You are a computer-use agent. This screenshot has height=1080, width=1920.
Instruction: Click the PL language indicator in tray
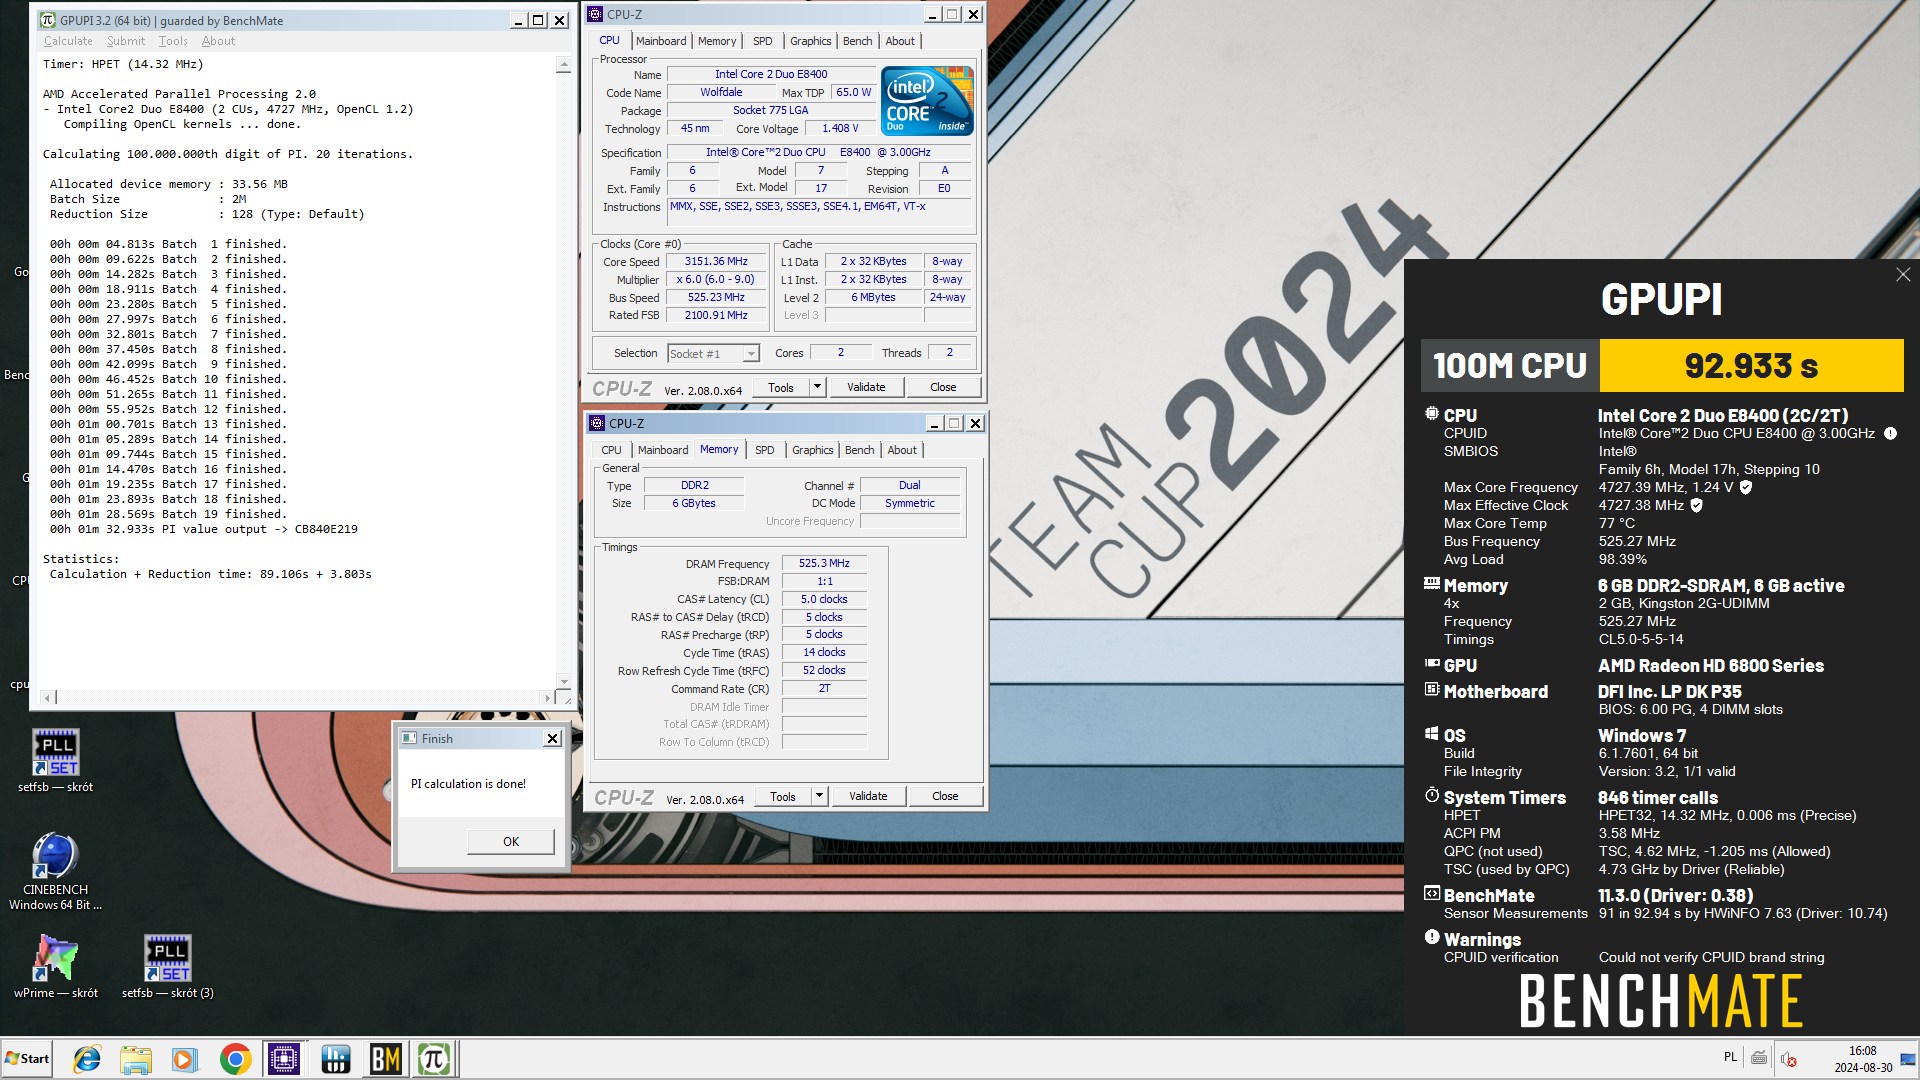[x=1730, y=1057]
